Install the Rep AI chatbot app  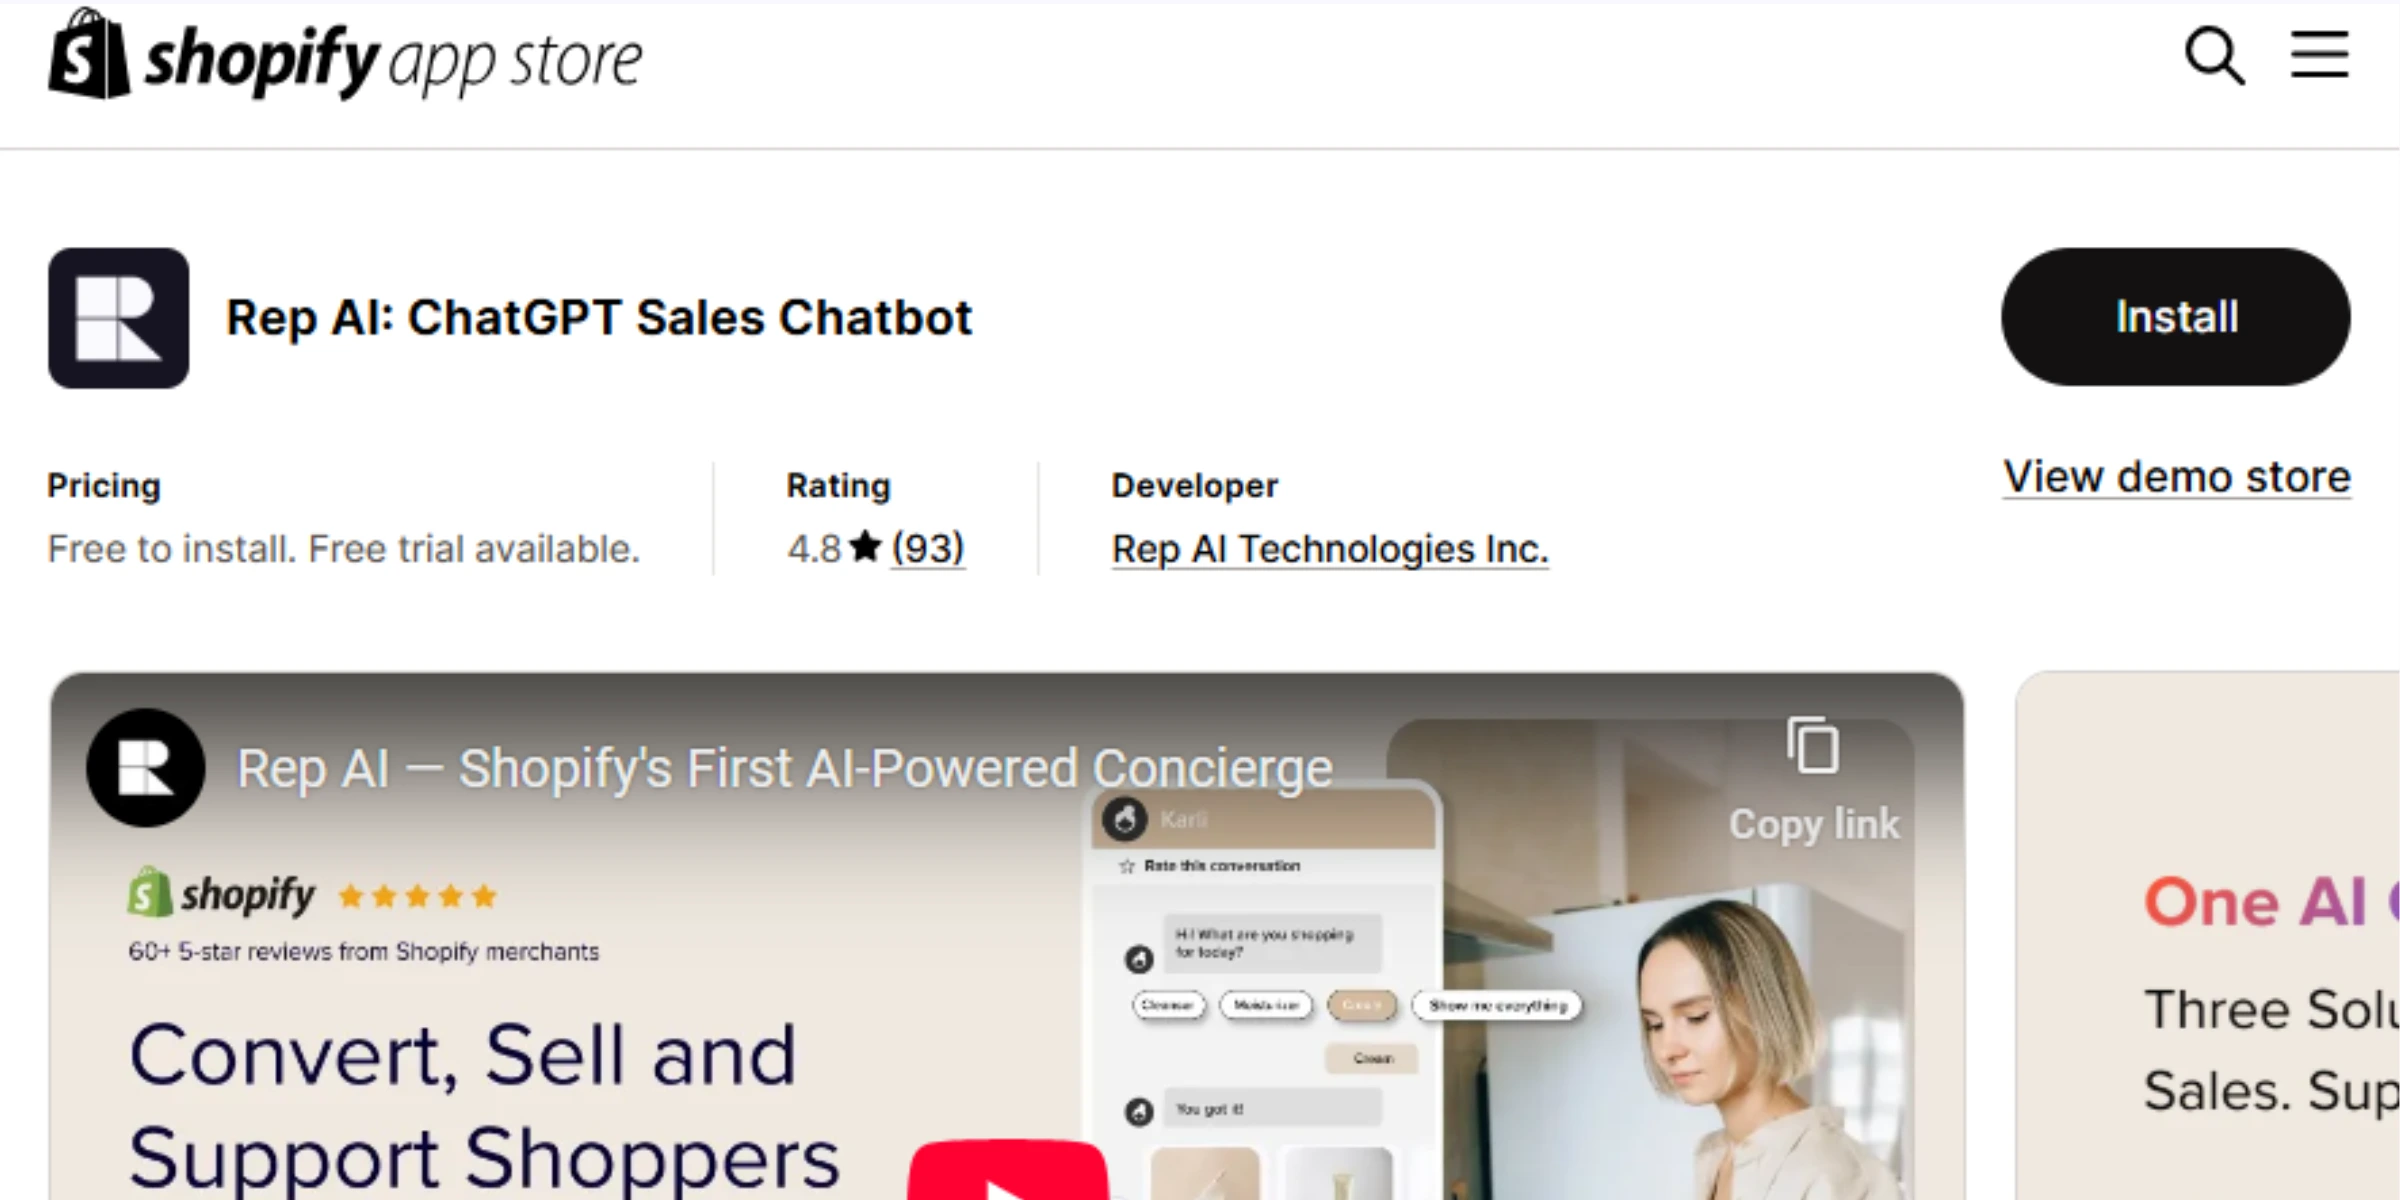pyautogui.click(x=2175, y=317)
